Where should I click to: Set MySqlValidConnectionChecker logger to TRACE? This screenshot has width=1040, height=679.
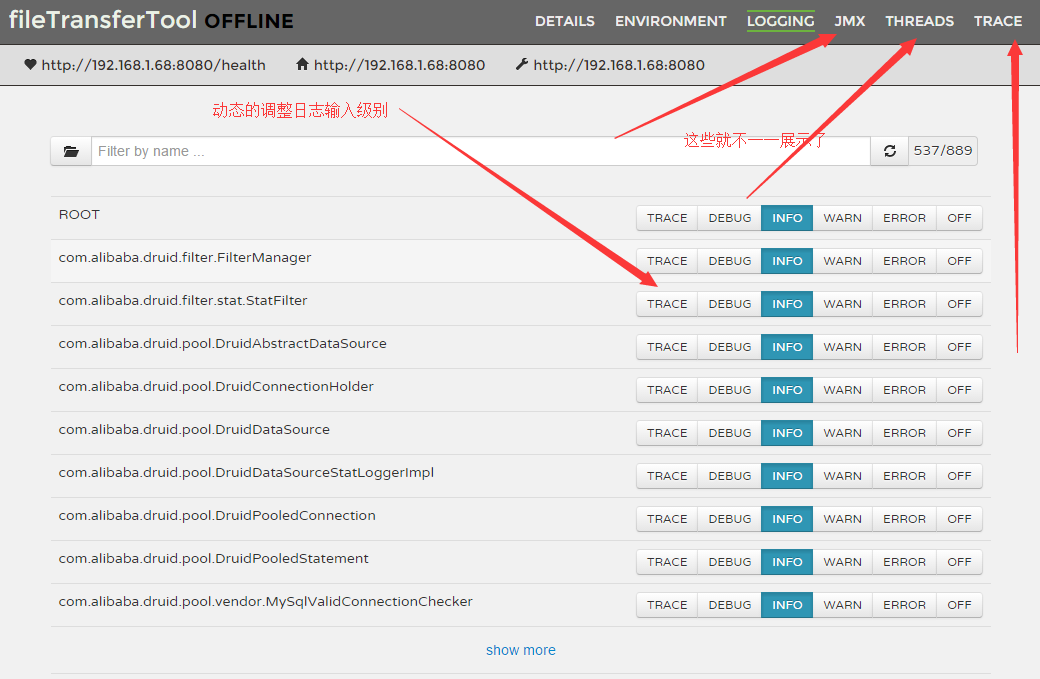click(x=667, y=605)
